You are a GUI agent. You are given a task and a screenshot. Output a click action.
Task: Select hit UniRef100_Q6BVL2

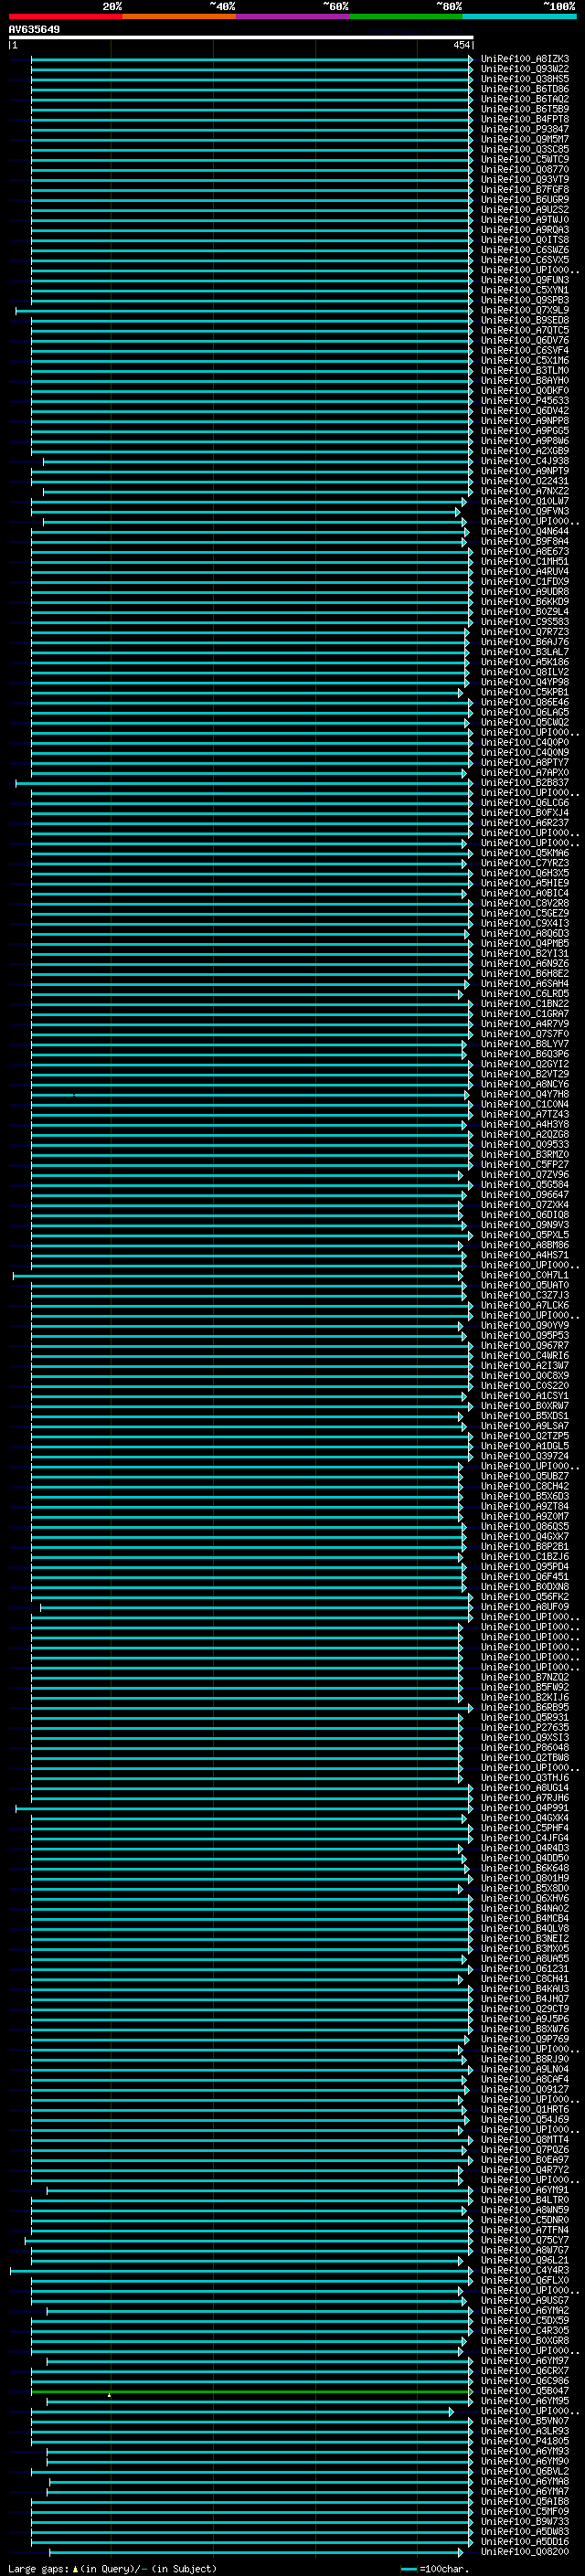pyautogui.click(x=525, y=2471)
